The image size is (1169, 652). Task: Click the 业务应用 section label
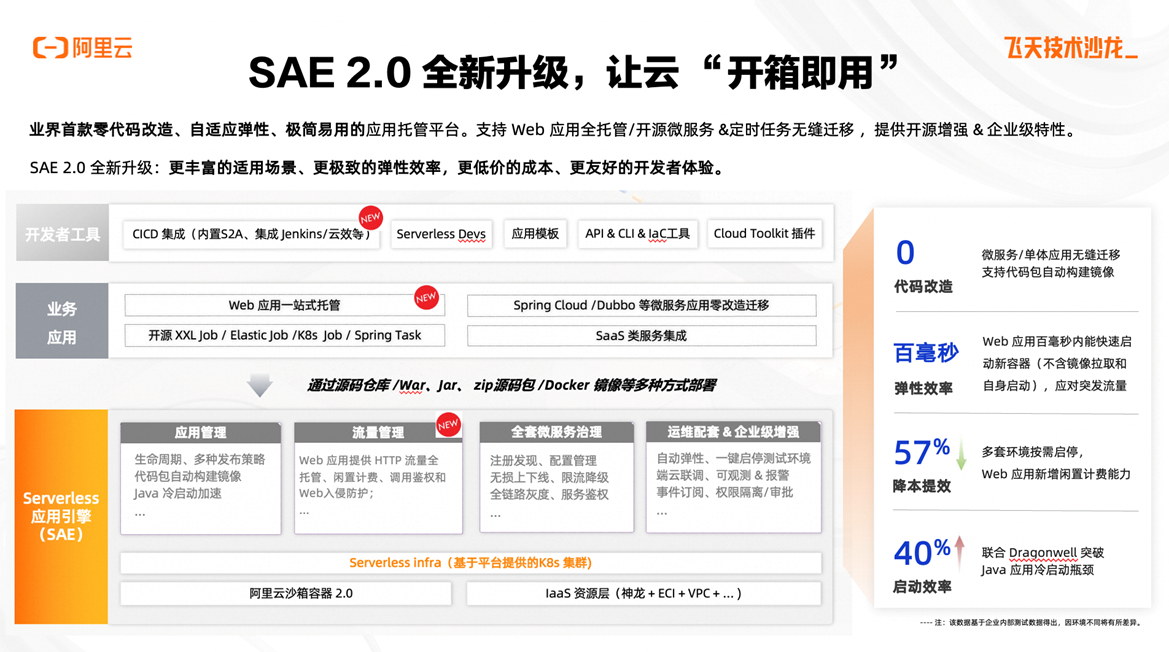62,321
